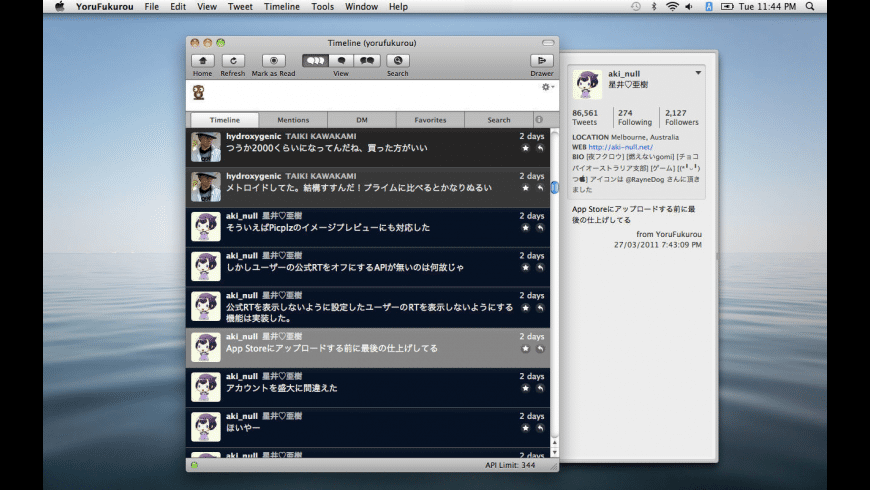The image size is (870, 490).
Task: Open the Timeline menu in menu bar
Action: [x=281, y=7]
